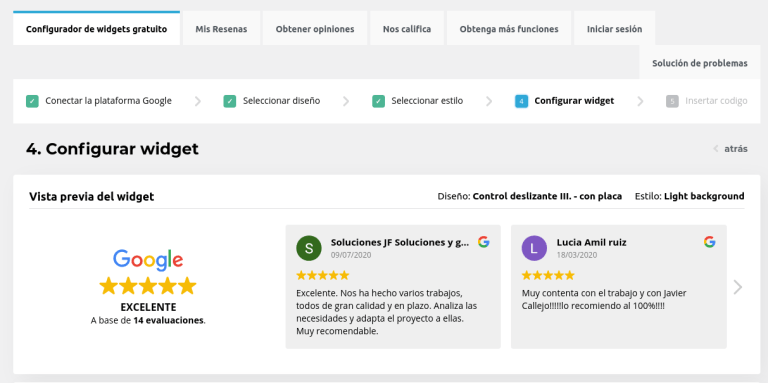Click the green checkmark beside Seleccionar estilo
This screenshot has height=383, width=768.
(379, 101)
